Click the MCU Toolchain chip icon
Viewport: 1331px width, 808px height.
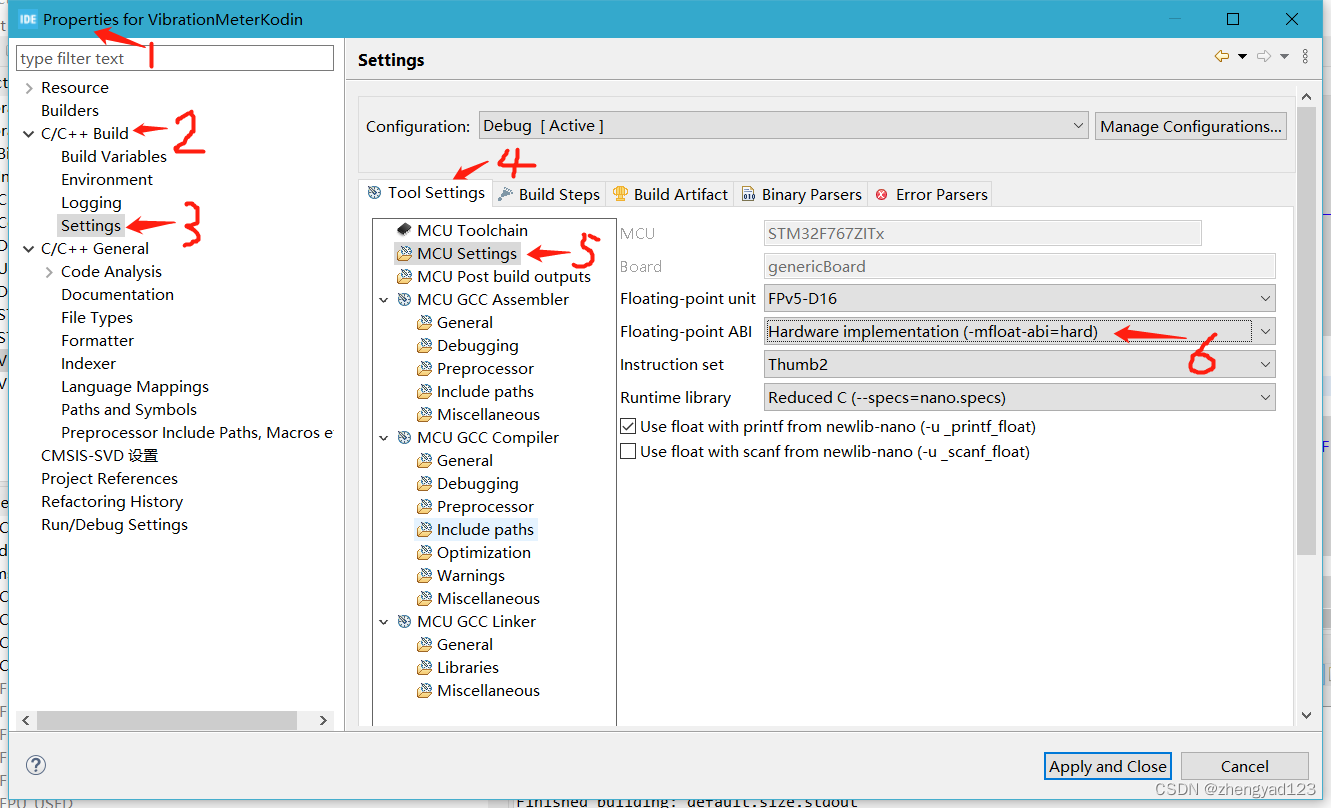[404, 230]
